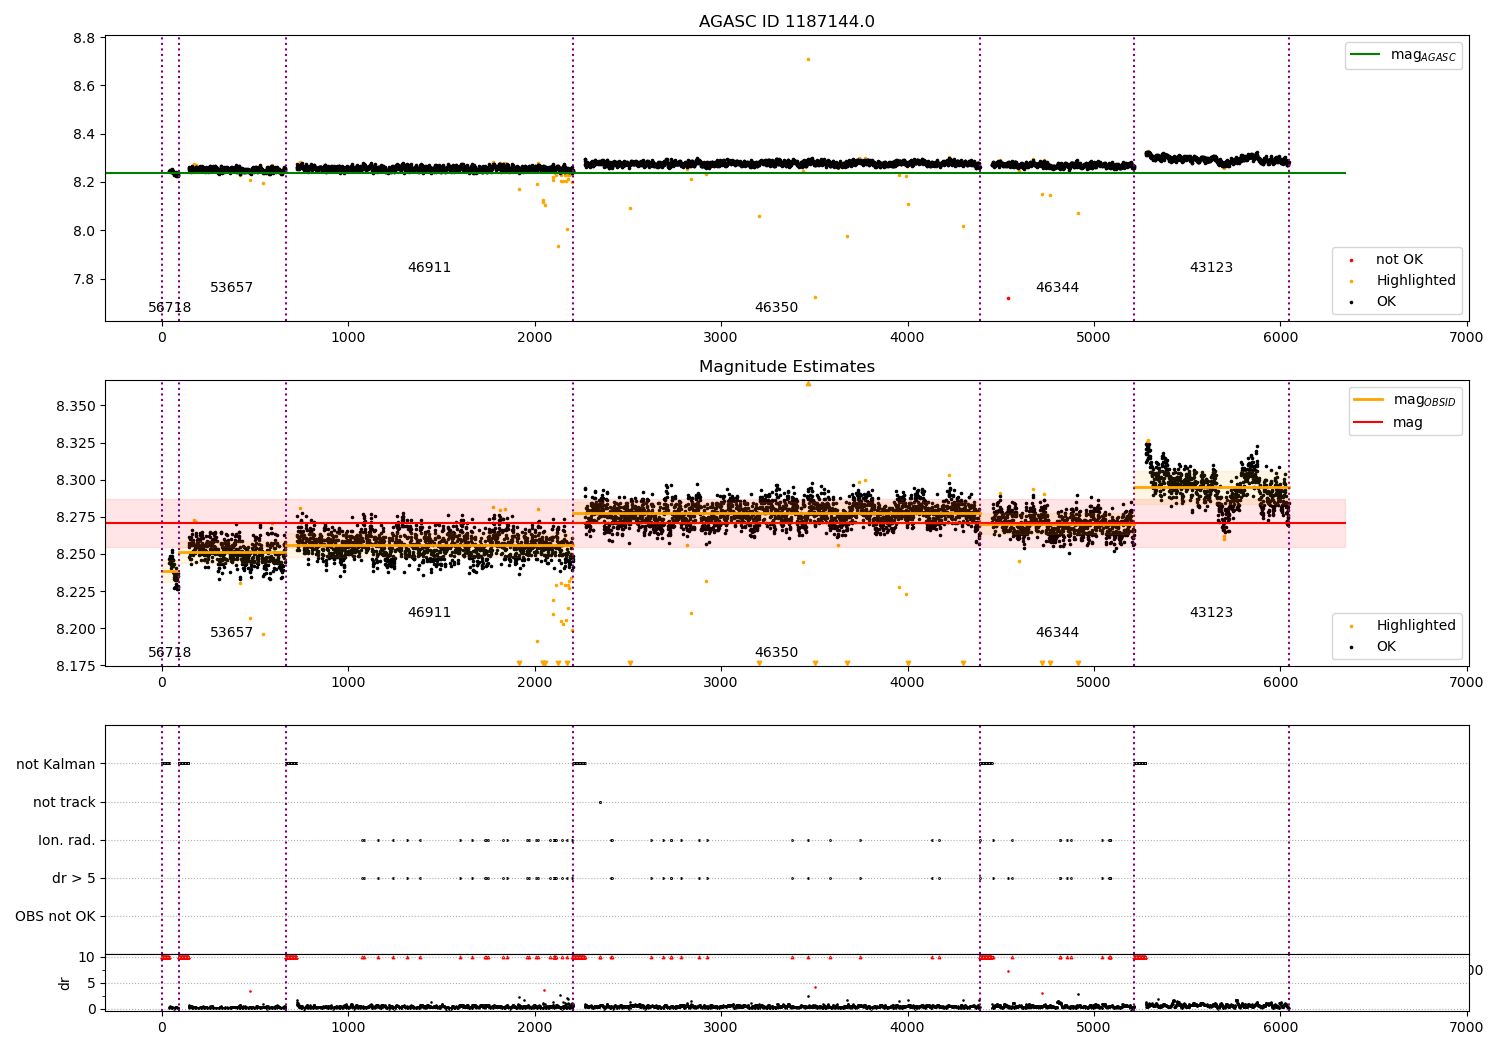
Task: Click the 'Magnitude Estimates' plot title
Action: click(786, 367)
